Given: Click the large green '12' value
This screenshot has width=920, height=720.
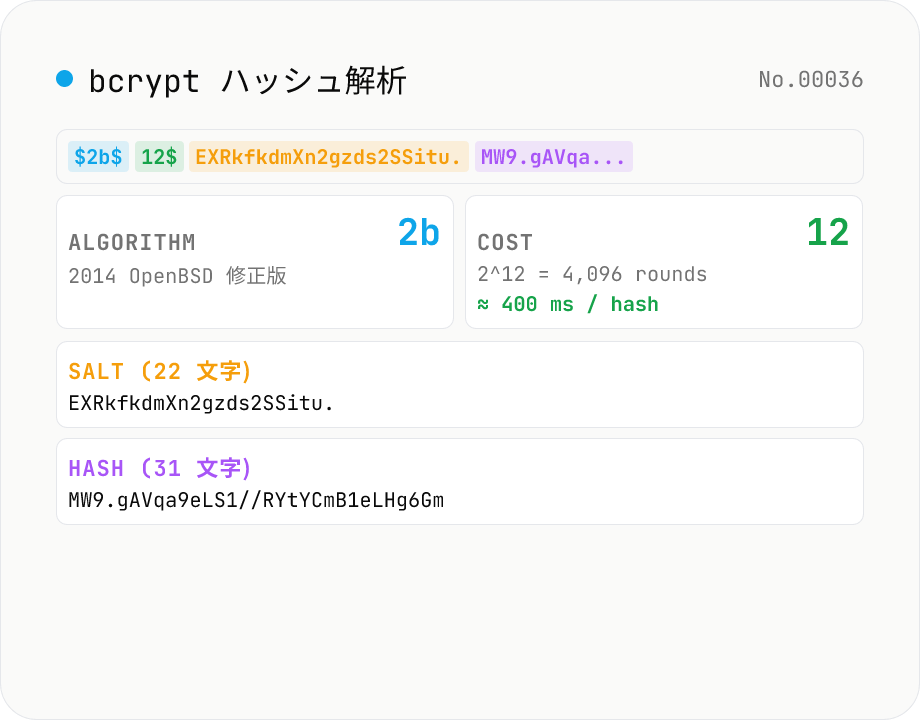Looking at the screenshot, I should pyautogui.click(x=828, y=232).
